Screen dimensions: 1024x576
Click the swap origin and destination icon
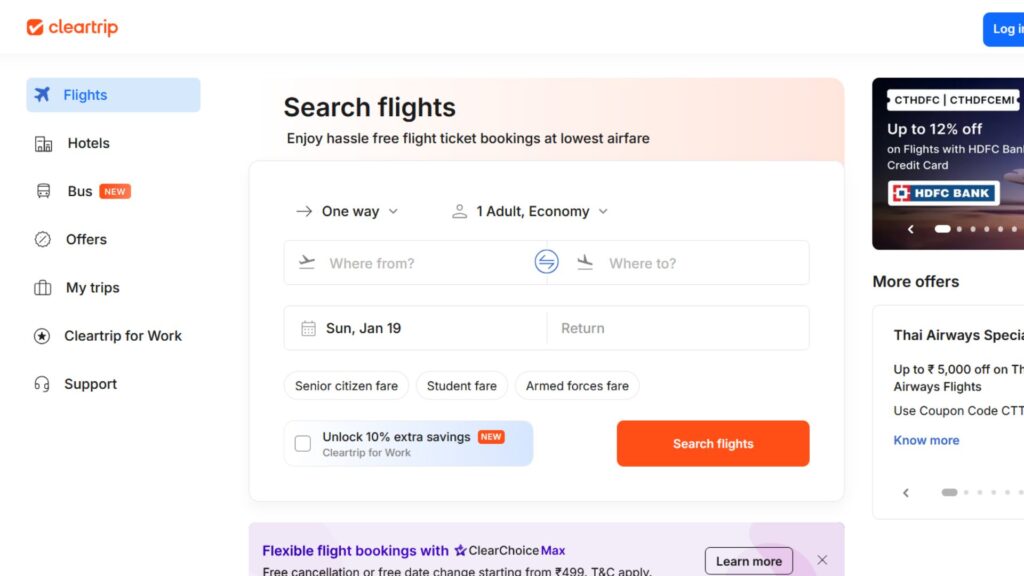(546, 262)
